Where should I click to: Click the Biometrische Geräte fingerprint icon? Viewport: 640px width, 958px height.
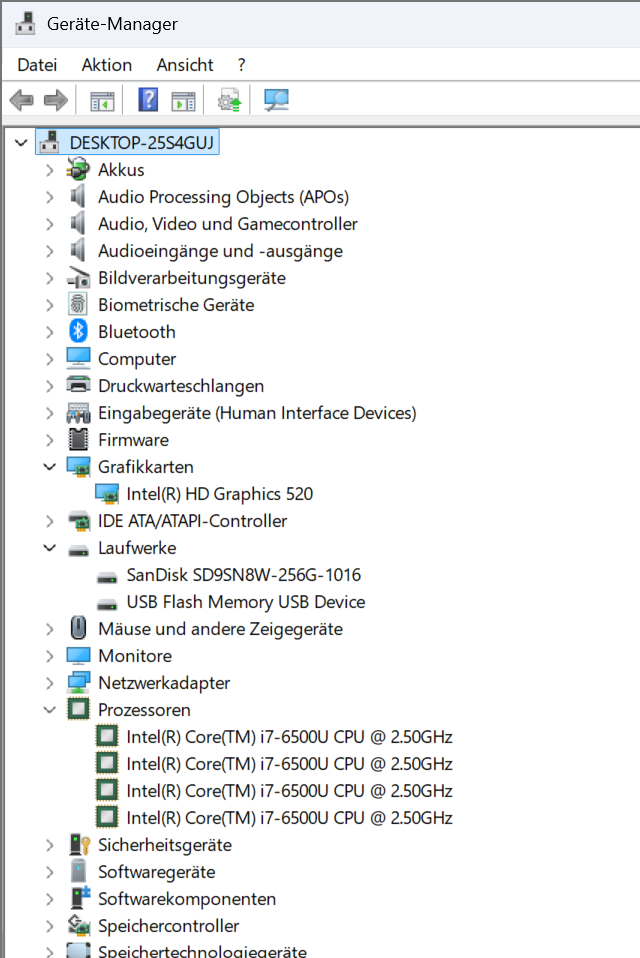[78, 304]
